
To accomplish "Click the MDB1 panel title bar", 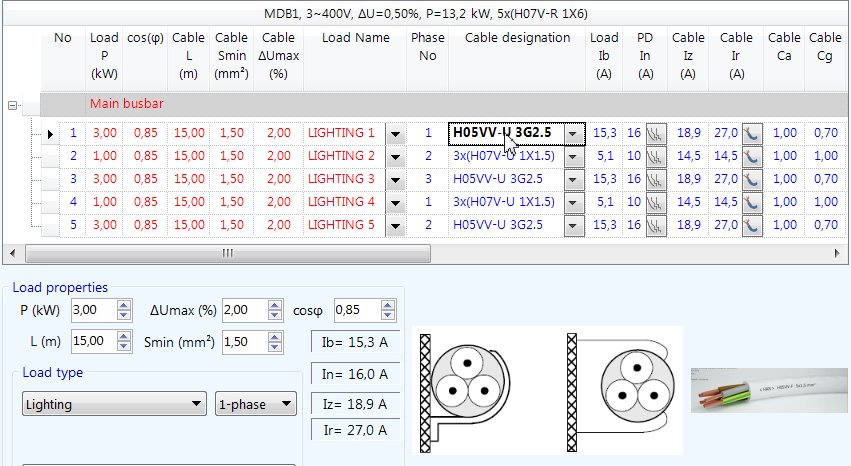I will click(x=426, y=14).
